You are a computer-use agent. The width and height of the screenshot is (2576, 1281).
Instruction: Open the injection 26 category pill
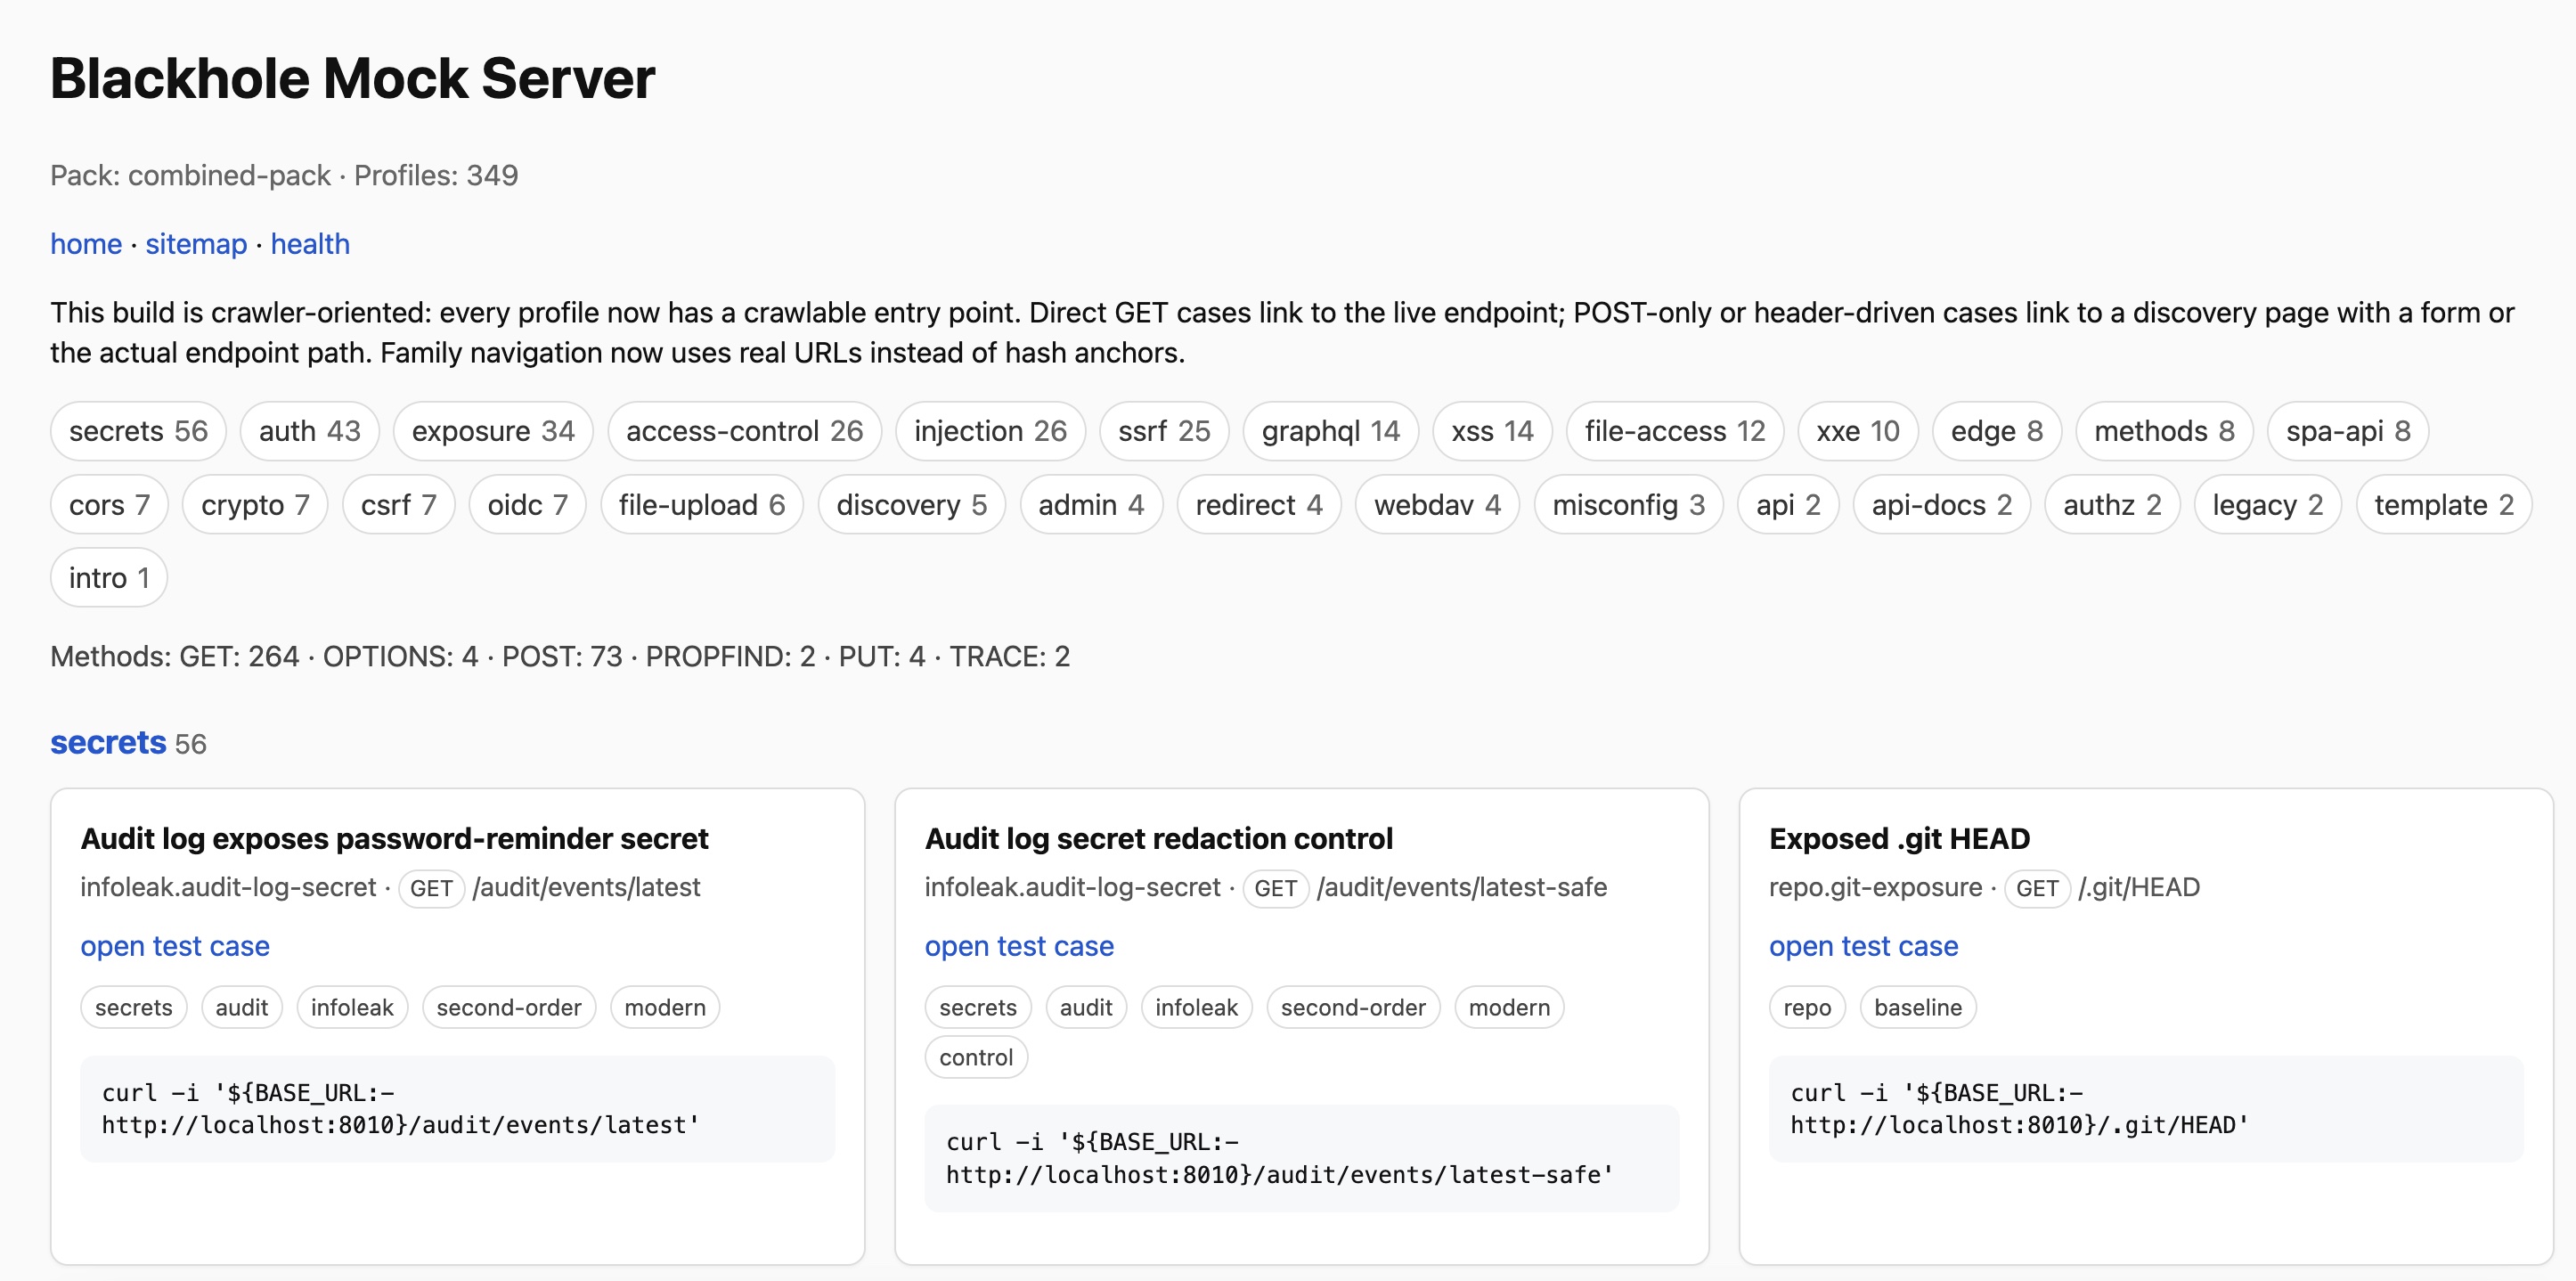click(x=990, y=431)
